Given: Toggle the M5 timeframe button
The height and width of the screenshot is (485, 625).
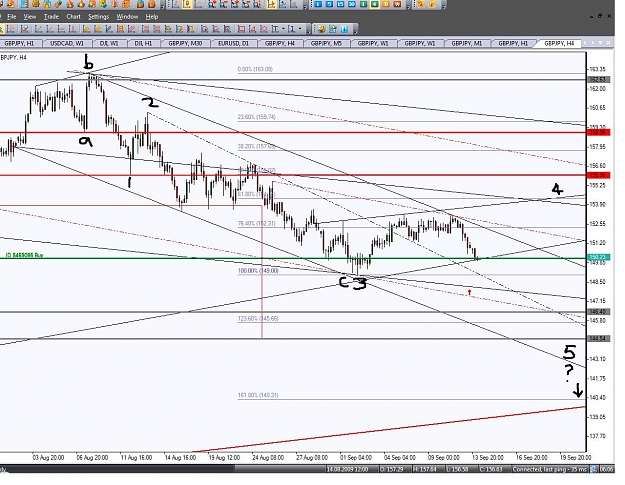Looking at the screenshot, I should (x=329, y=4).
